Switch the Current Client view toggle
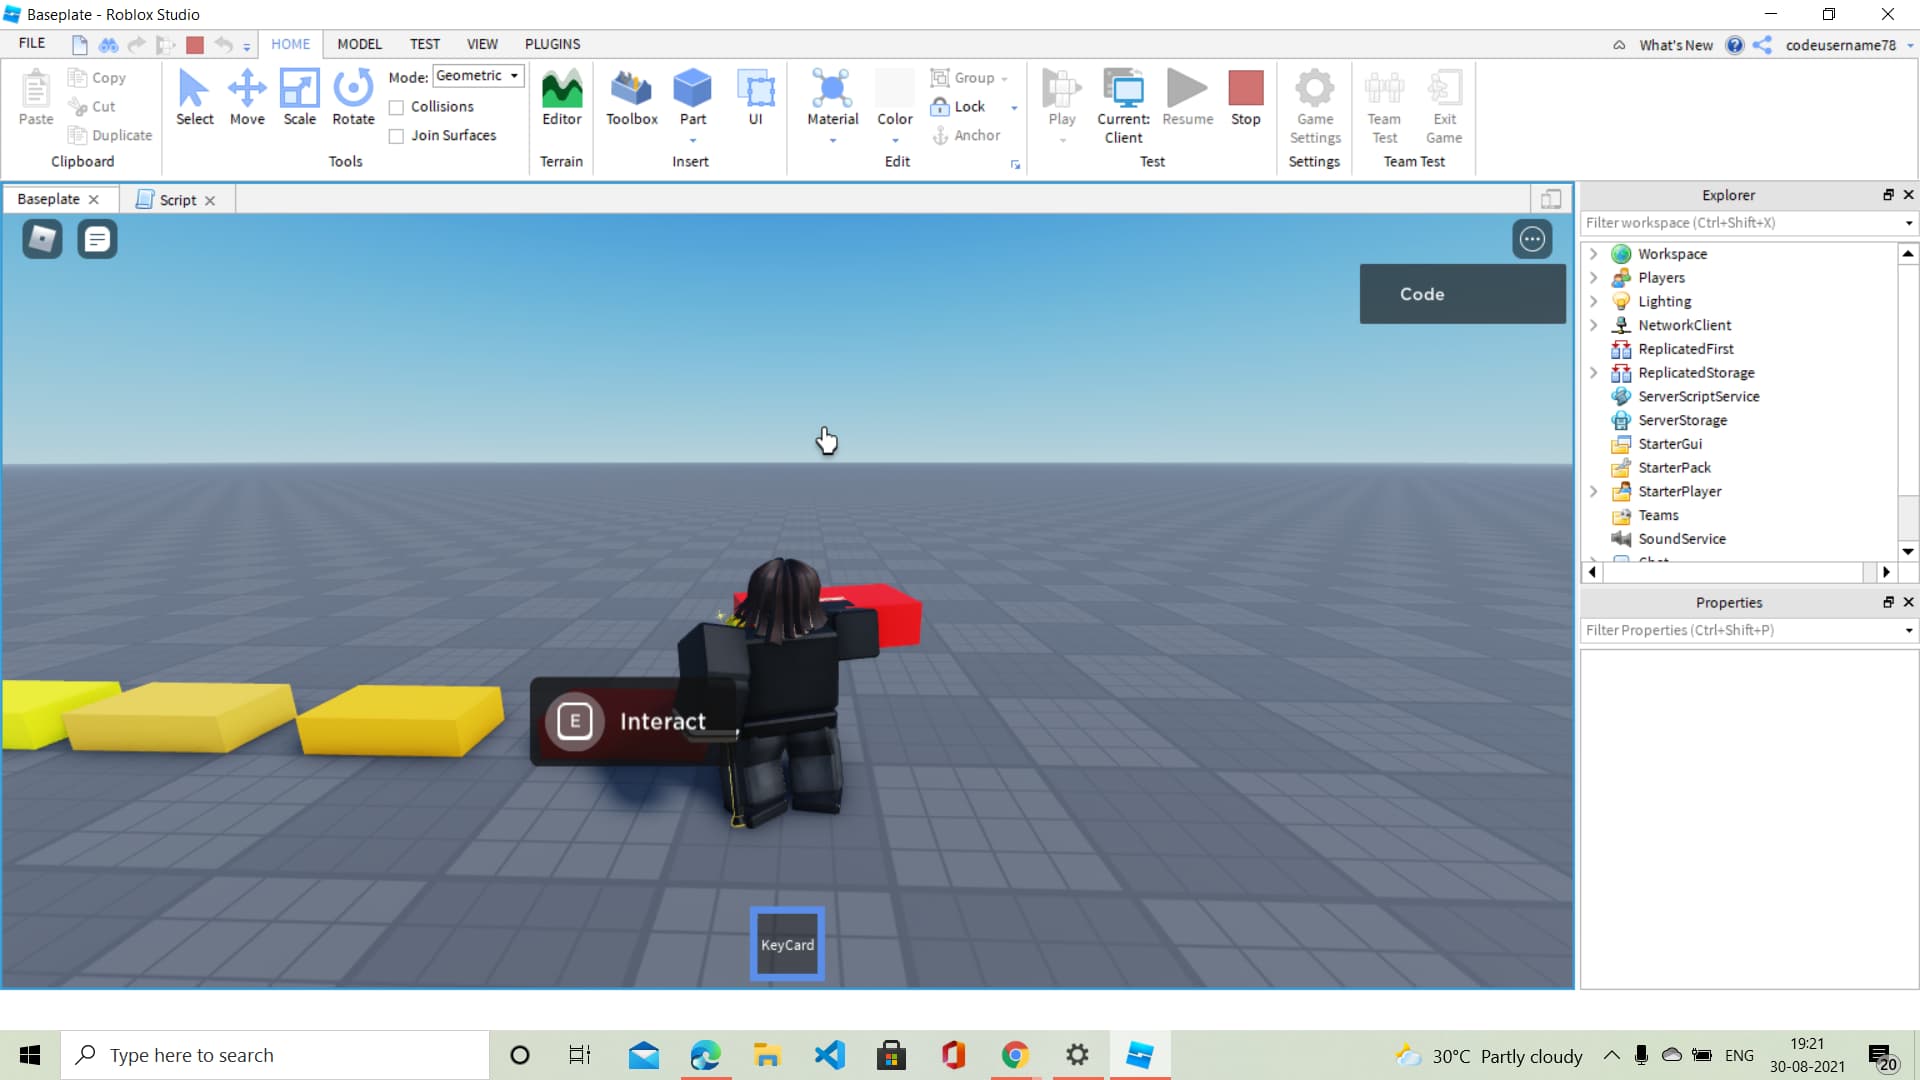Image resolution: width=1920 pixels, height=1080 pixels. coord(1123,106)
